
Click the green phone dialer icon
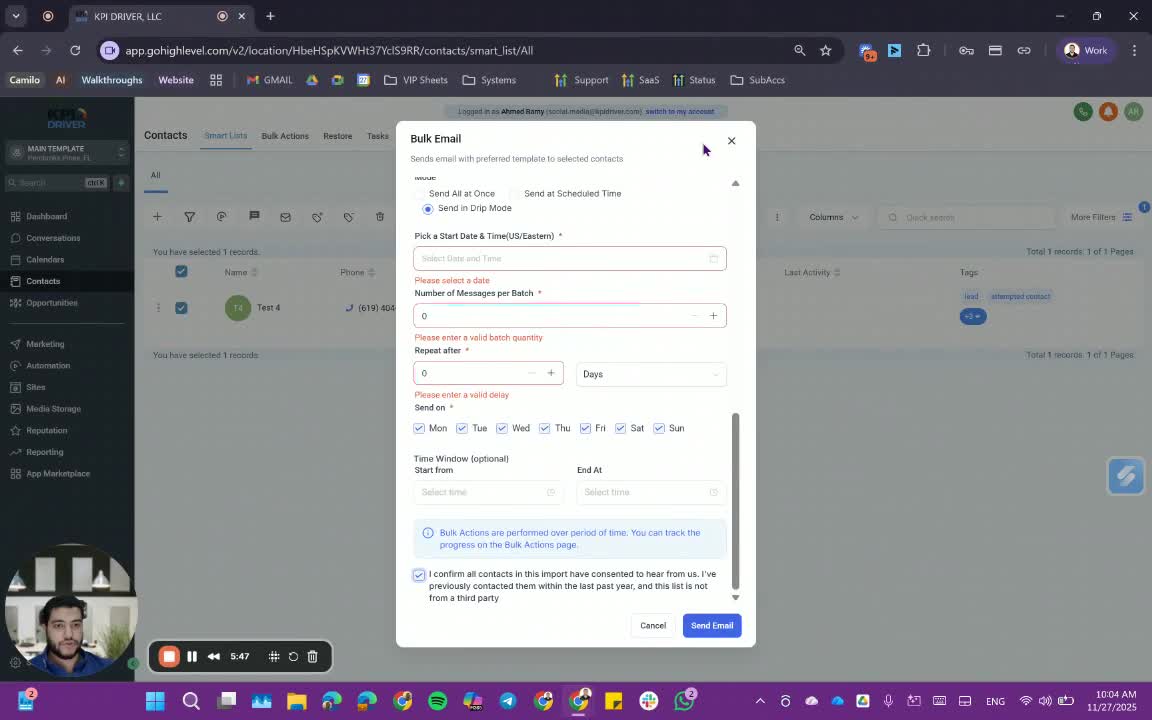point(1083,112)
